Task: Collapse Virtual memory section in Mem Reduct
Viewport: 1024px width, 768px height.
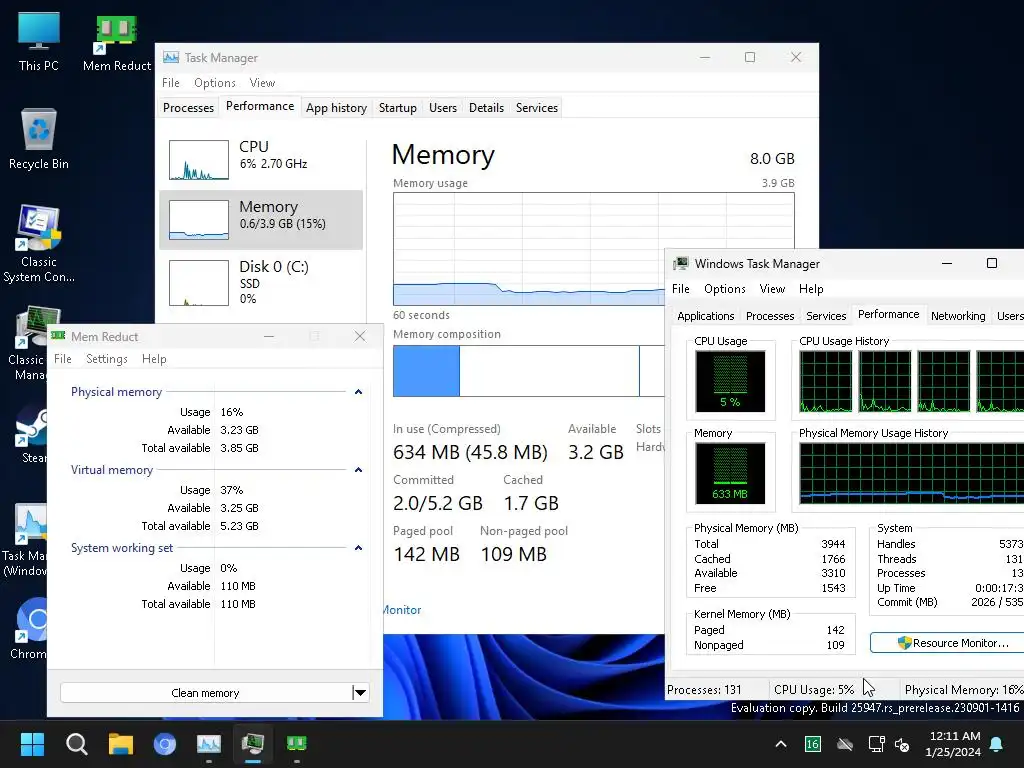Action: tap(358, 470)
